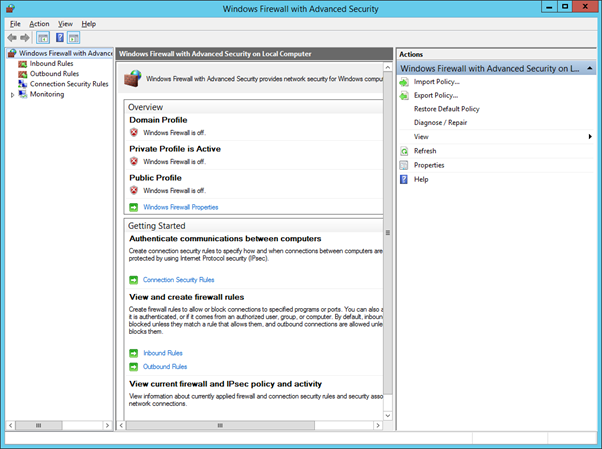Open the View submenu in Actions pane
Viewport: 602px width, 449px height.
click(x=421, y=136)
